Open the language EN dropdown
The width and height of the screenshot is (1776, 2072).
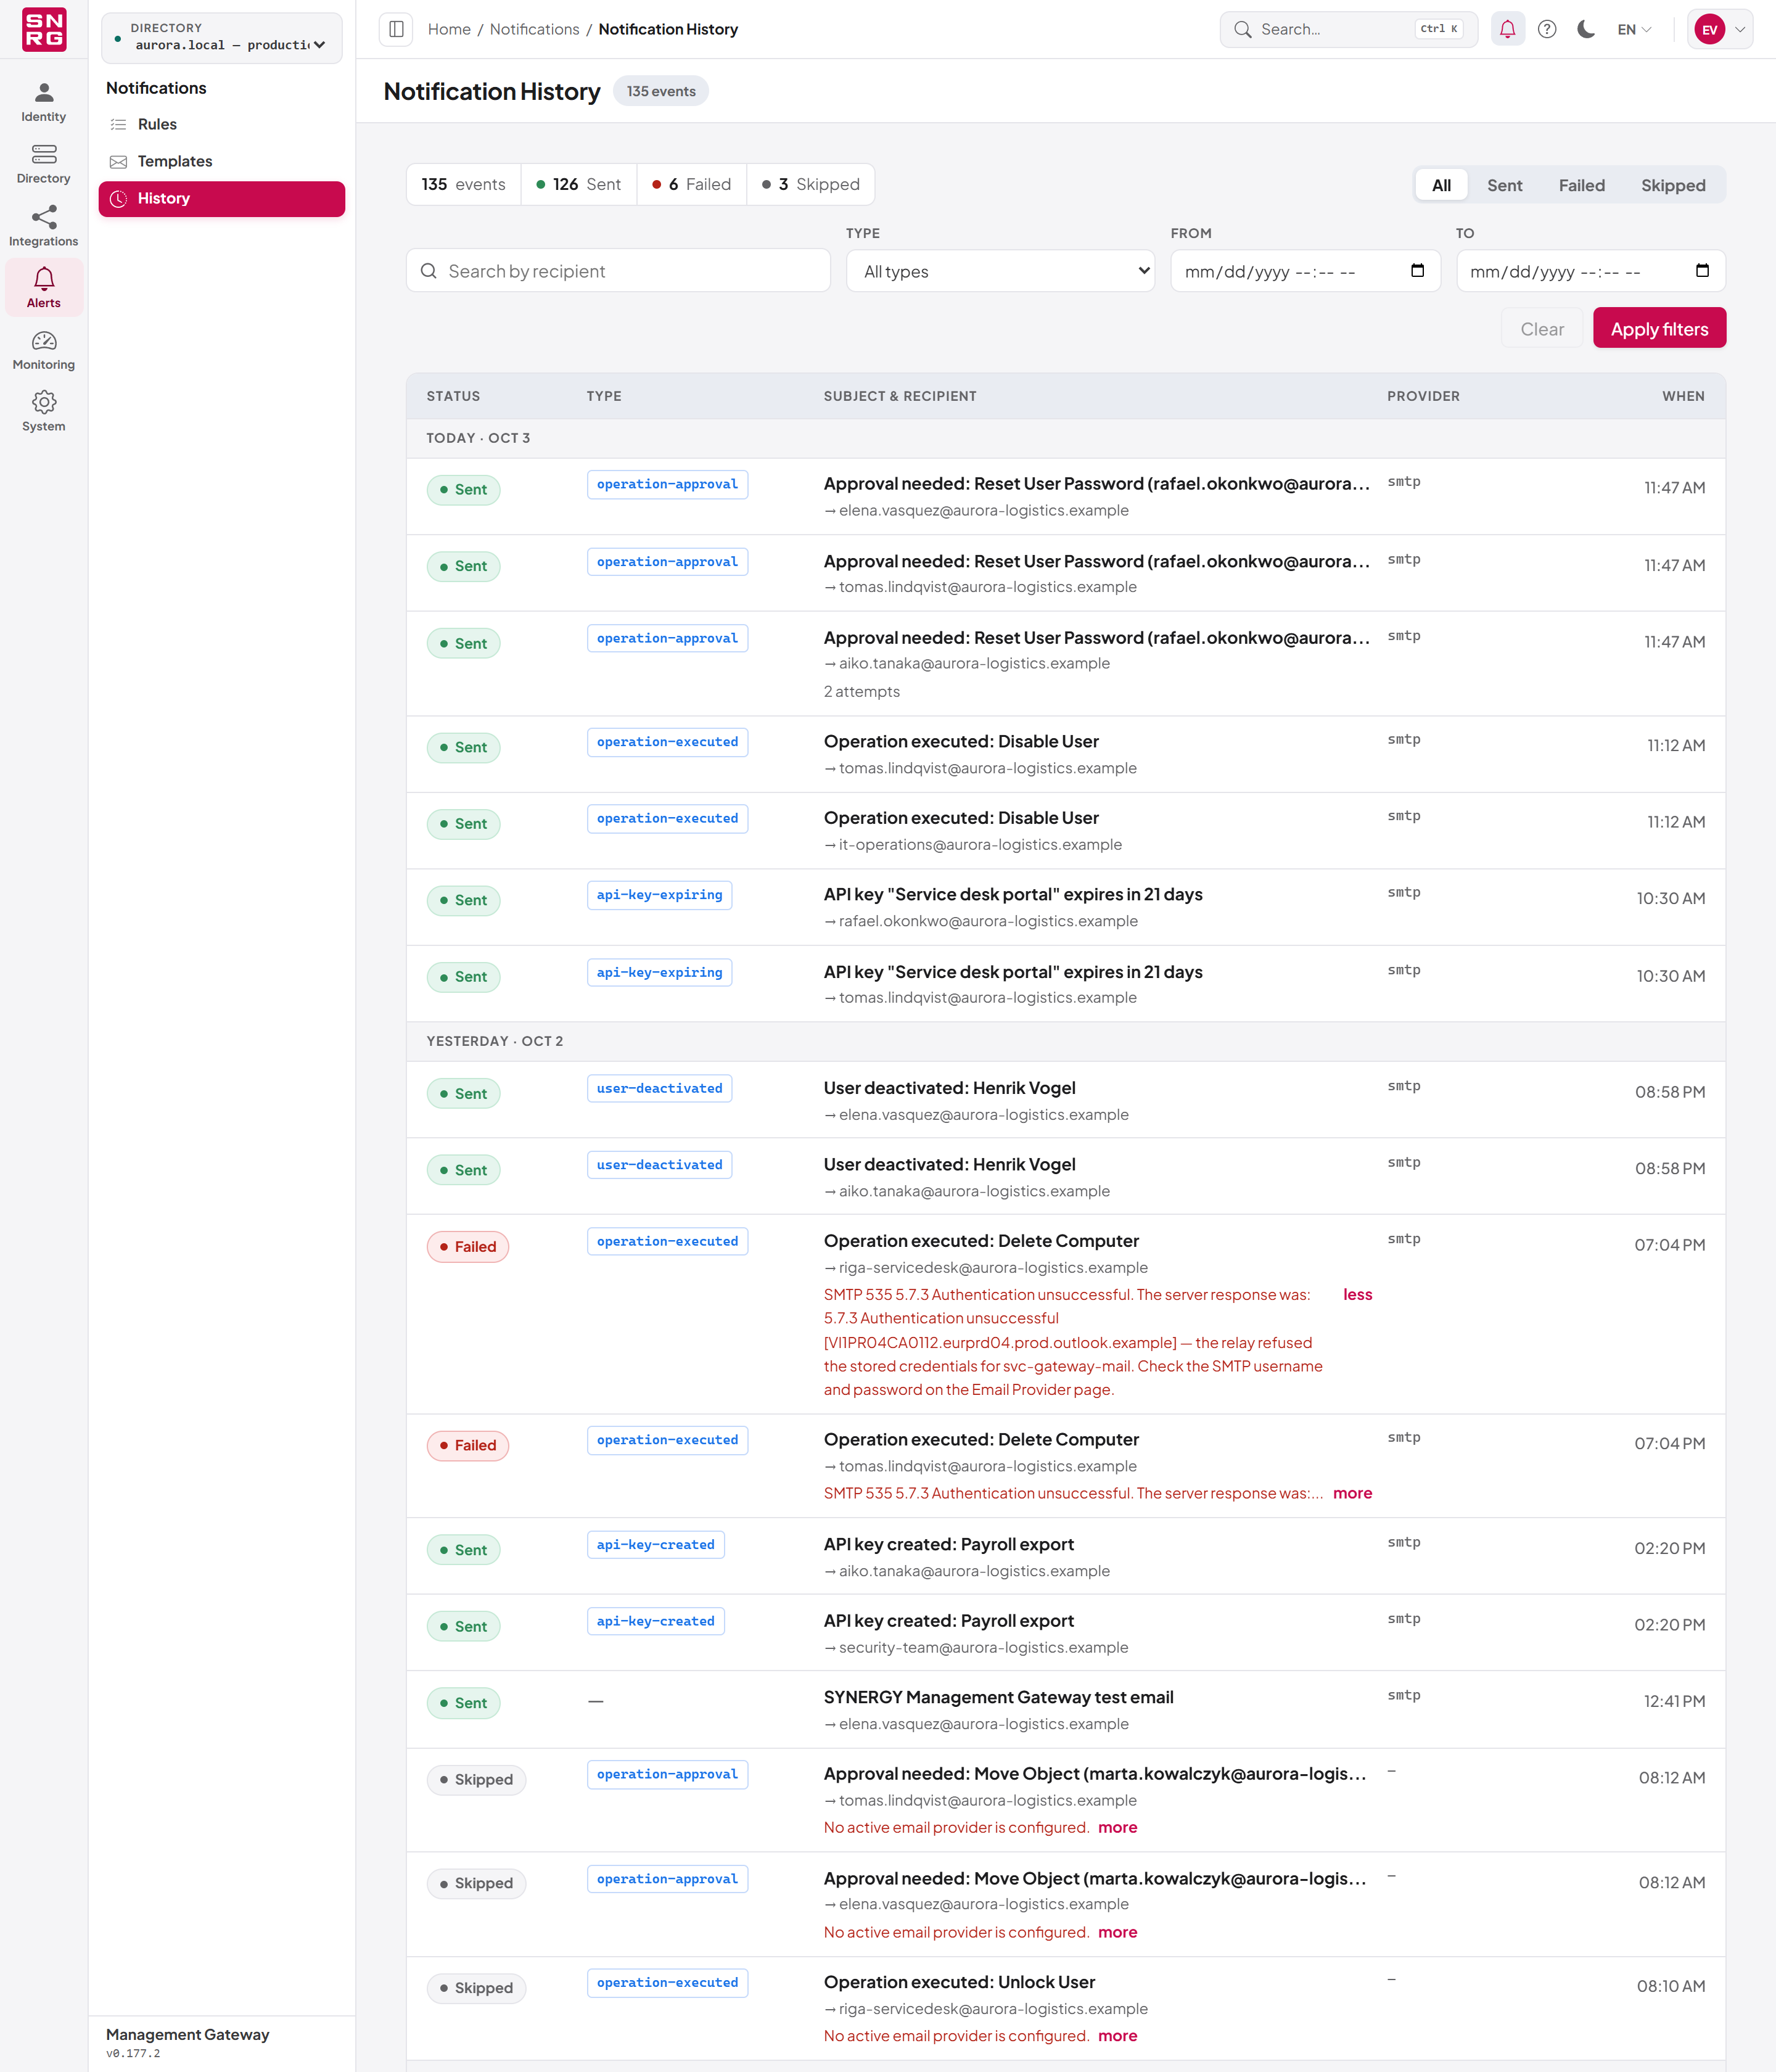tap(1634, 29)
